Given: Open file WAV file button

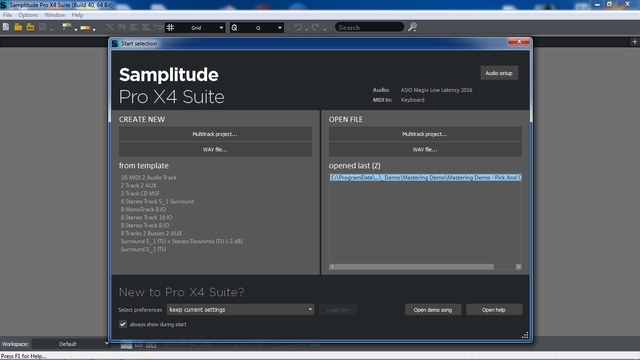Looking at the screenshot, I should click(x=425, y=149).
